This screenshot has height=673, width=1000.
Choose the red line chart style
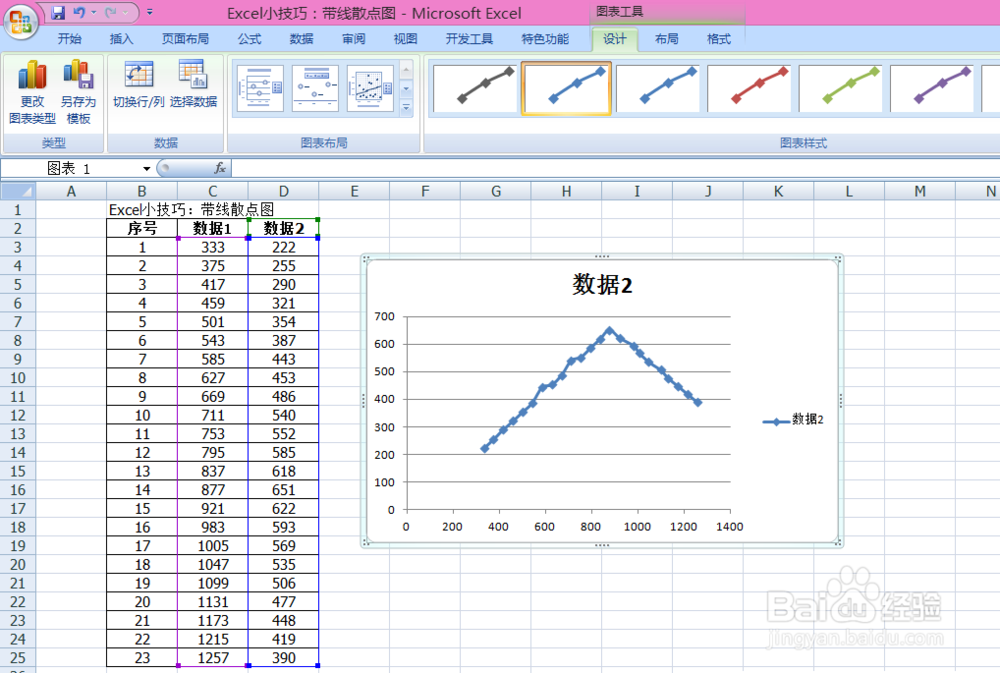[749, 88]
